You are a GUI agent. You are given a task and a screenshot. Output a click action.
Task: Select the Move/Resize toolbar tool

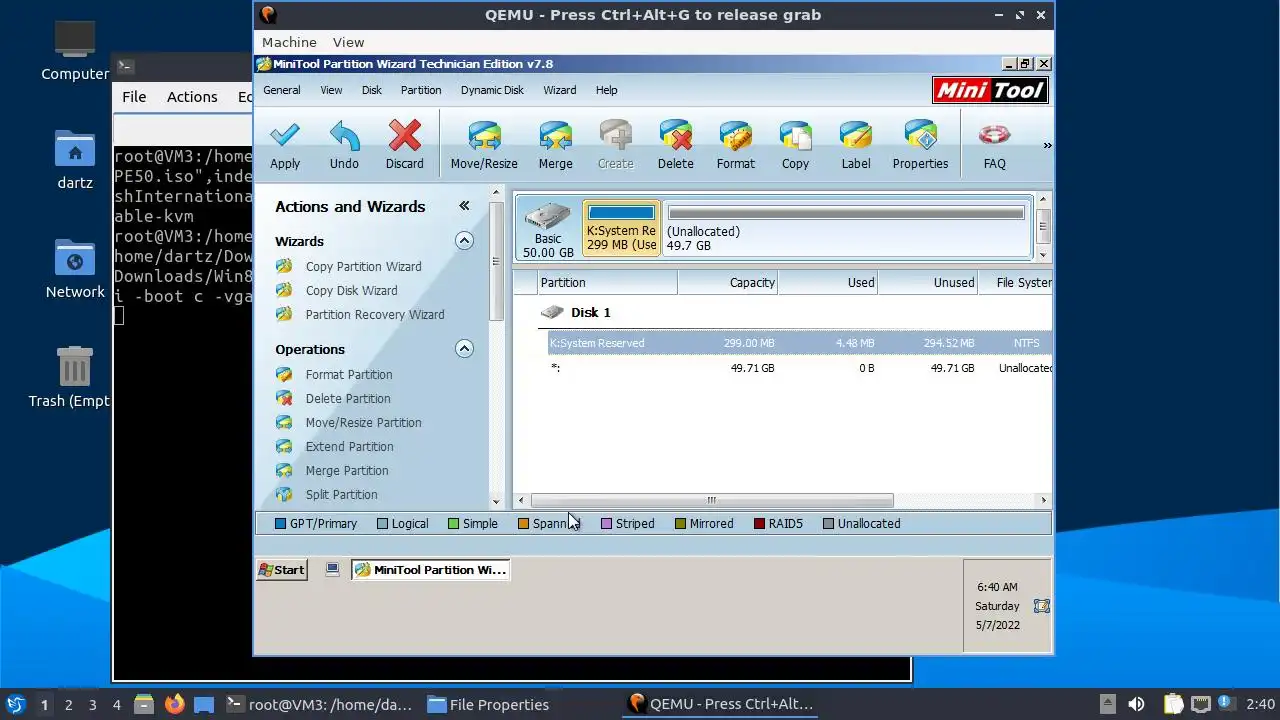(x=484, y=145)
